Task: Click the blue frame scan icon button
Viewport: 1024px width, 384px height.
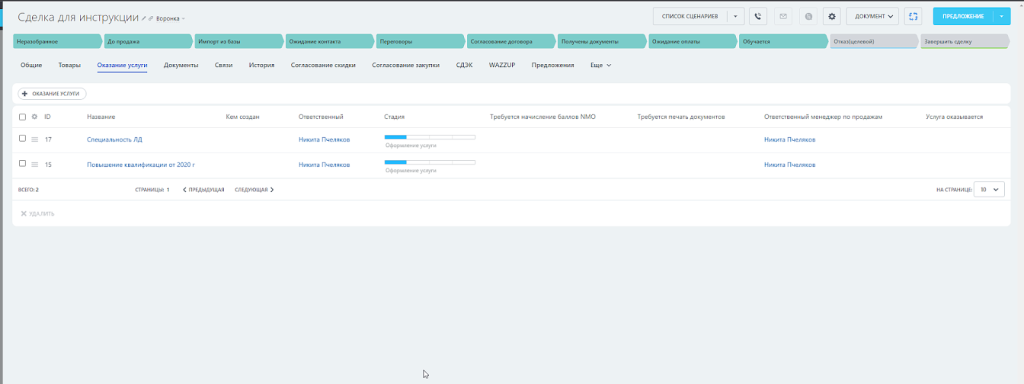Action: [x=912, y=16]
